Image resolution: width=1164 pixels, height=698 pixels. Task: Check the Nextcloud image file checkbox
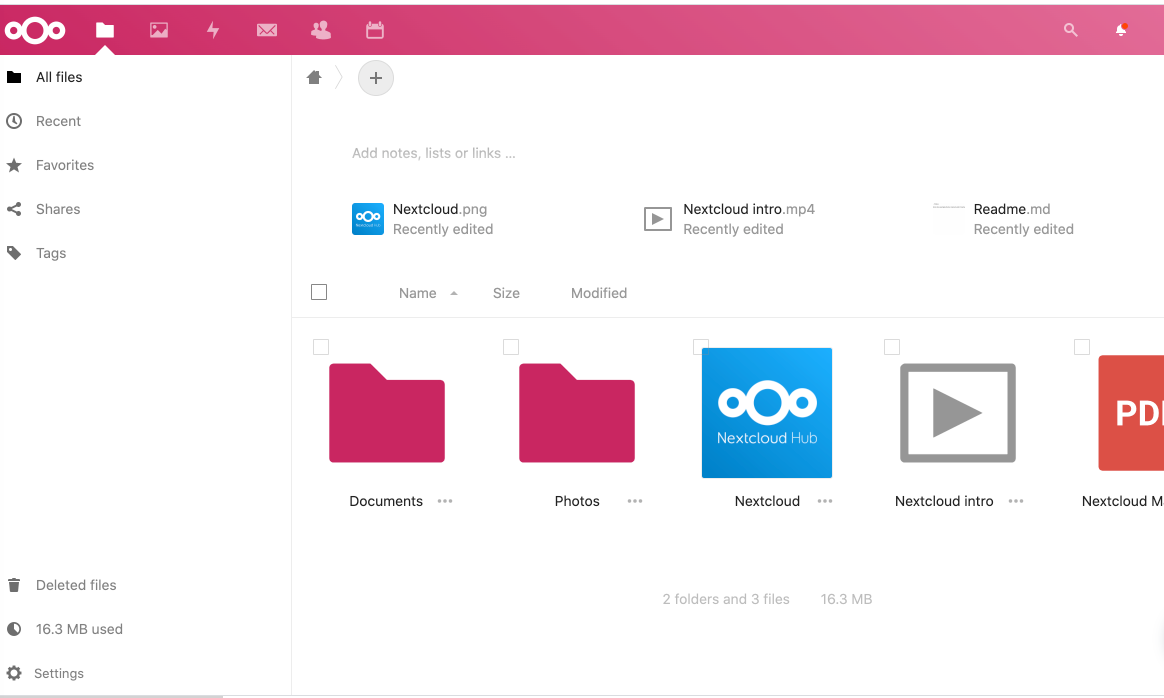tap(701, 347)
